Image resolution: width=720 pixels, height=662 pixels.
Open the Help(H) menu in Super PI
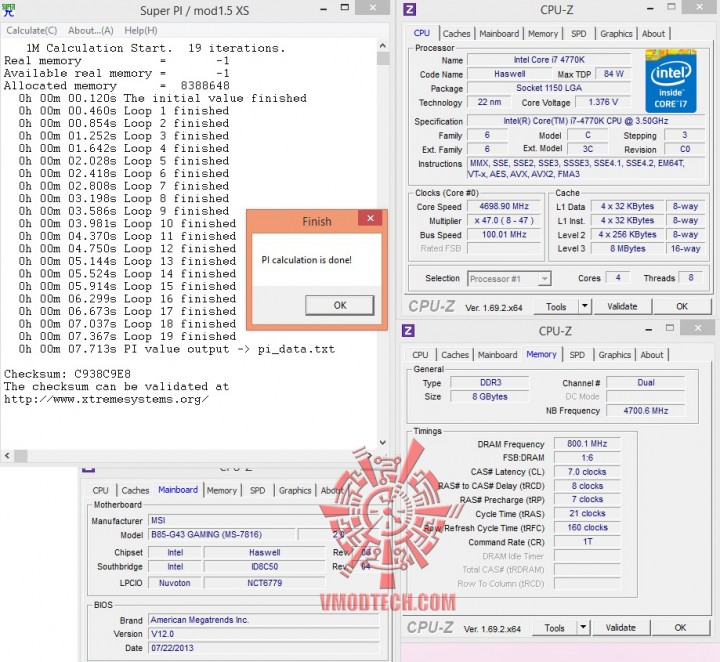pos(141,30)
